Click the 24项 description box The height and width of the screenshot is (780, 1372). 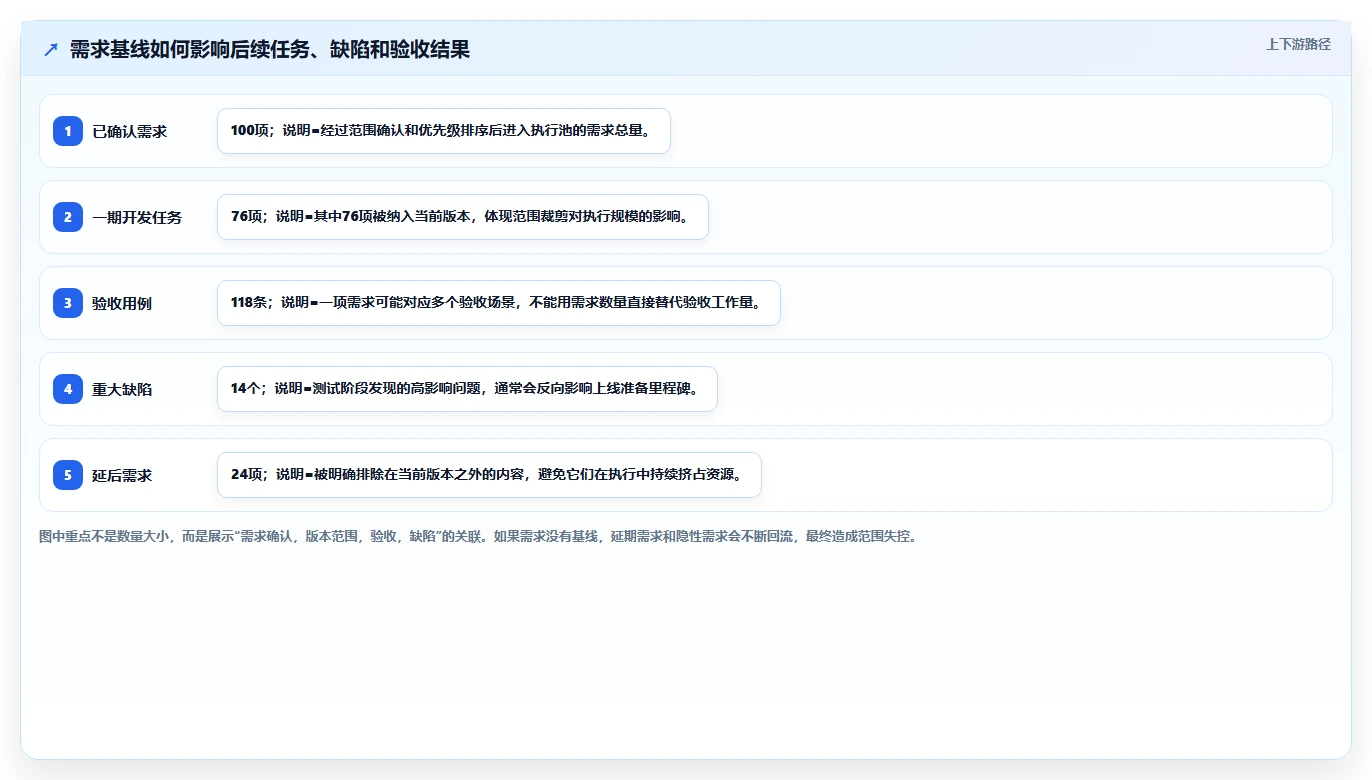pyautogui.click(x=489, y=475)
